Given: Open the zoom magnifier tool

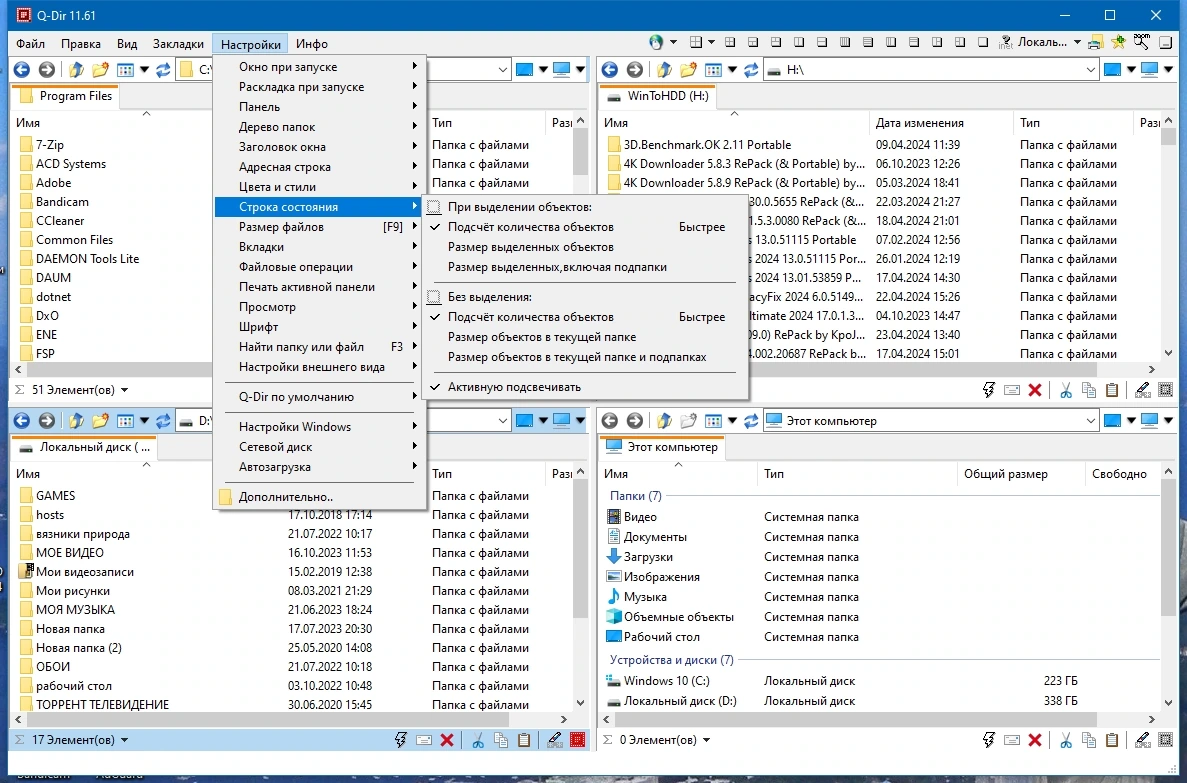Looking at the screenshot, I should tap(1142, 42).
